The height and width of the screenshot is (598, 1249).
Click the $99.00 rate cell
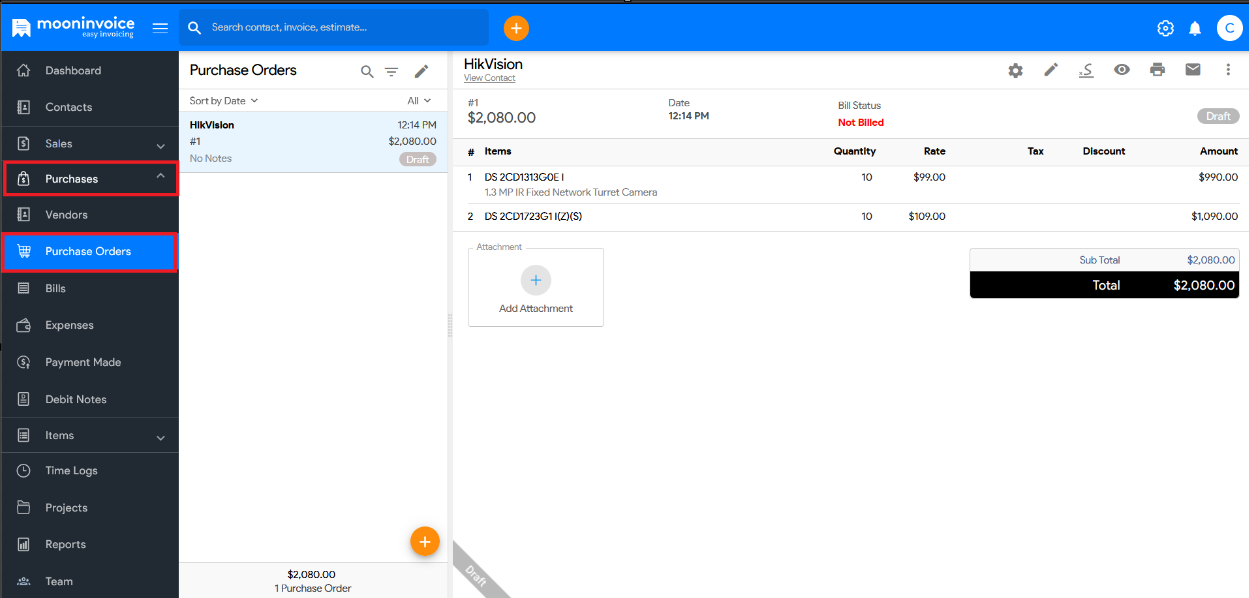coord(929,177)
